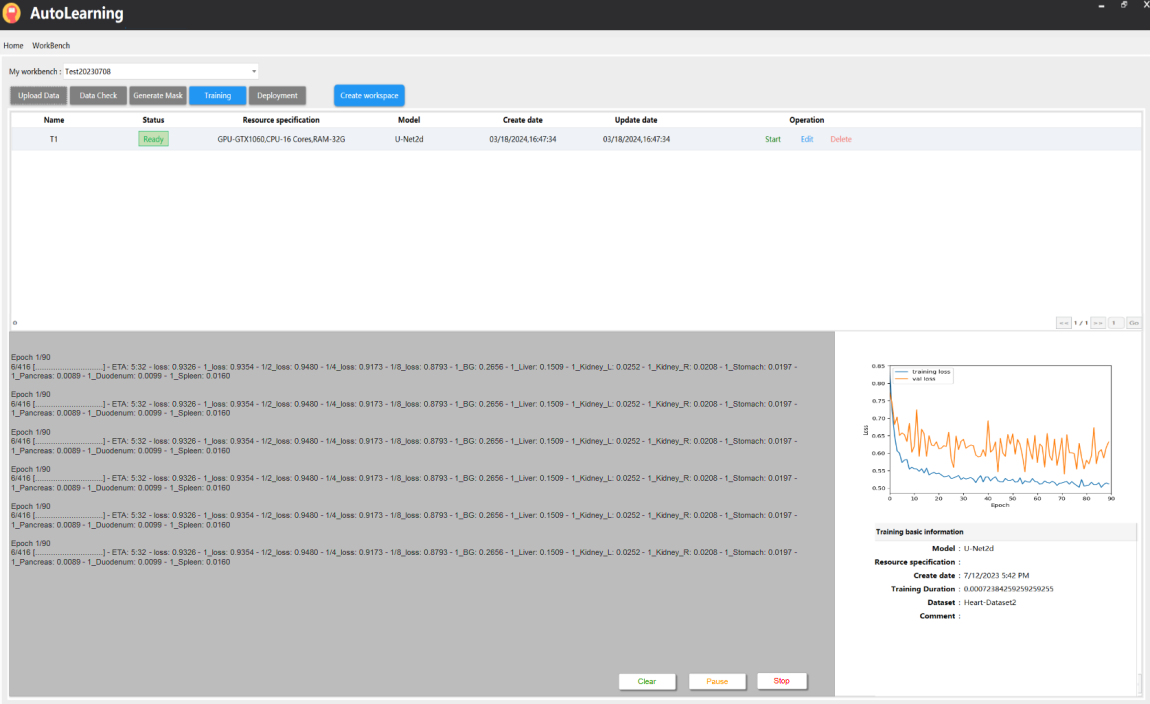Click the Ready status badge
This screenshot has height=704, width=1150.
[153, 139]
